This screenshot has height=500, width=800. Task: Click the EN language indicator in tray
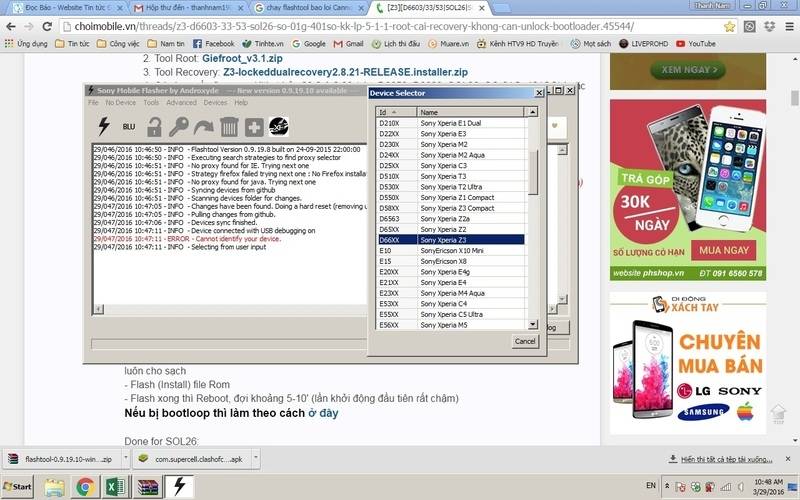point(651,485)
